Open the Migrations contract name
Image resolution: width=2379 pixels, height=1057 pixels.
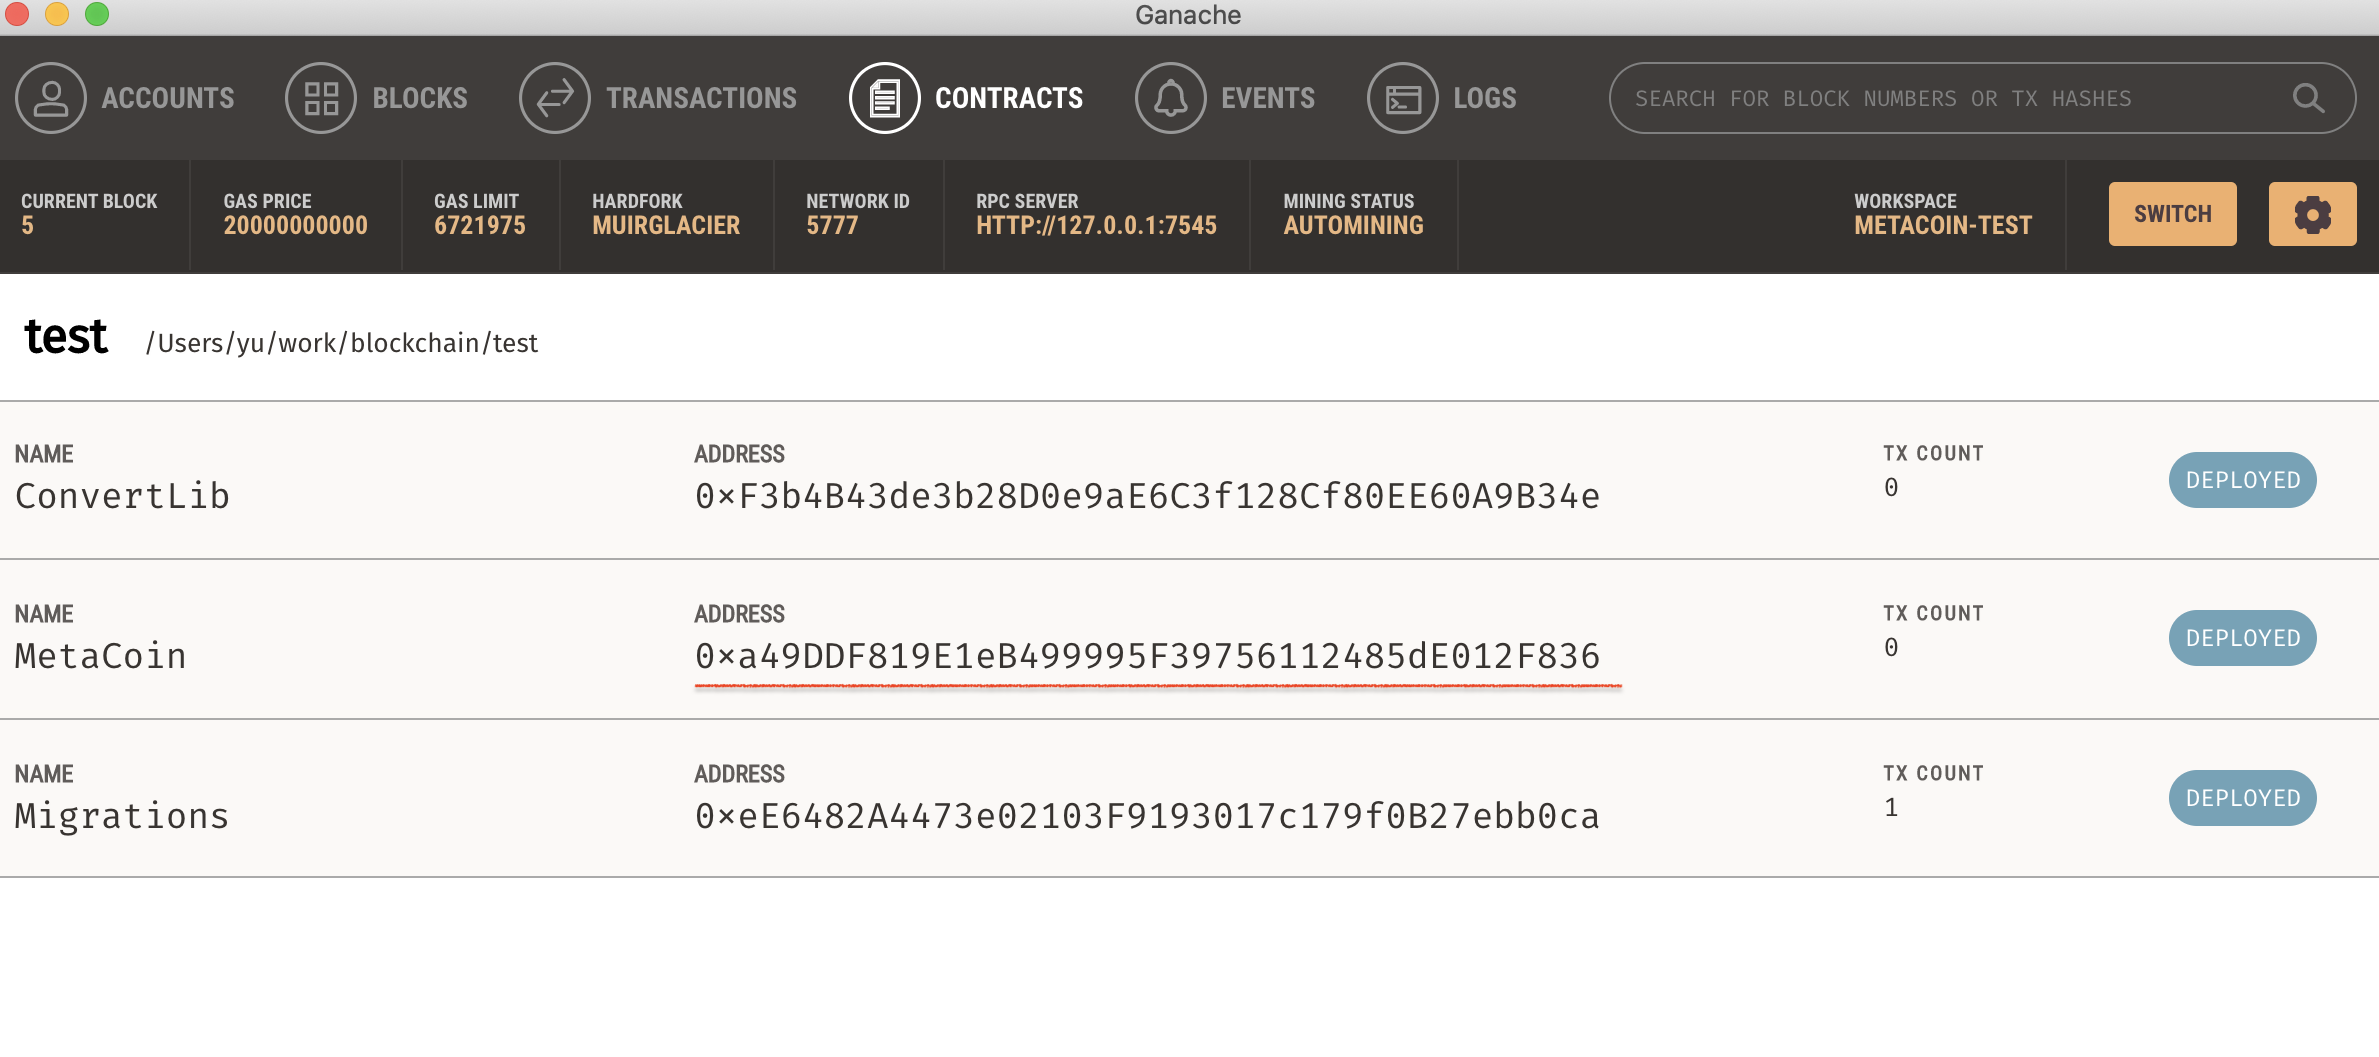(x=122, y=816)
